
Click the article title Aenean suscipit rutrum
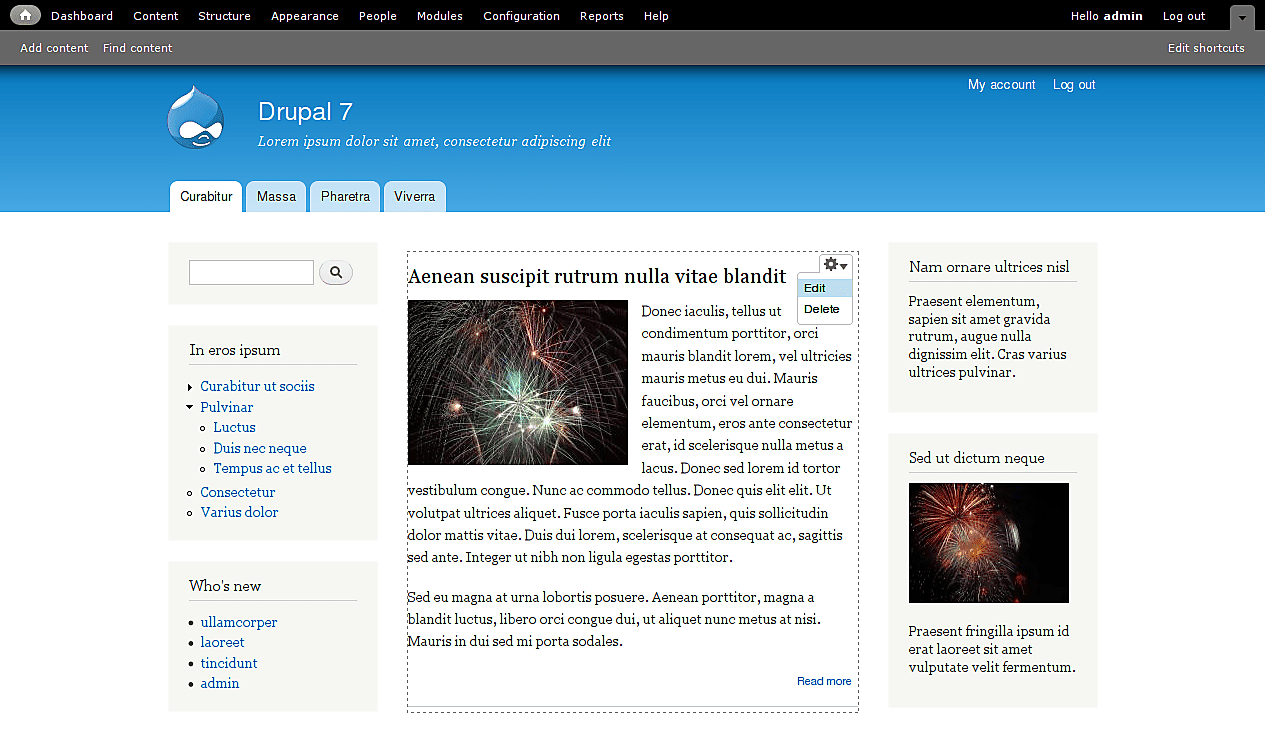point(597,276)
